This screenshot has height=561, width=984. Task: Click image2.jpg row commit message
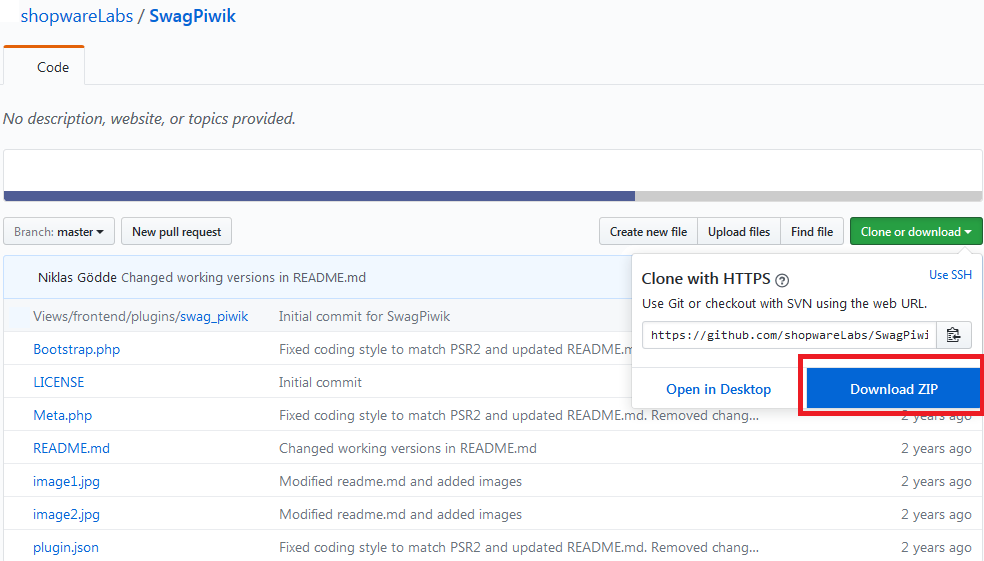pos(400,515)
